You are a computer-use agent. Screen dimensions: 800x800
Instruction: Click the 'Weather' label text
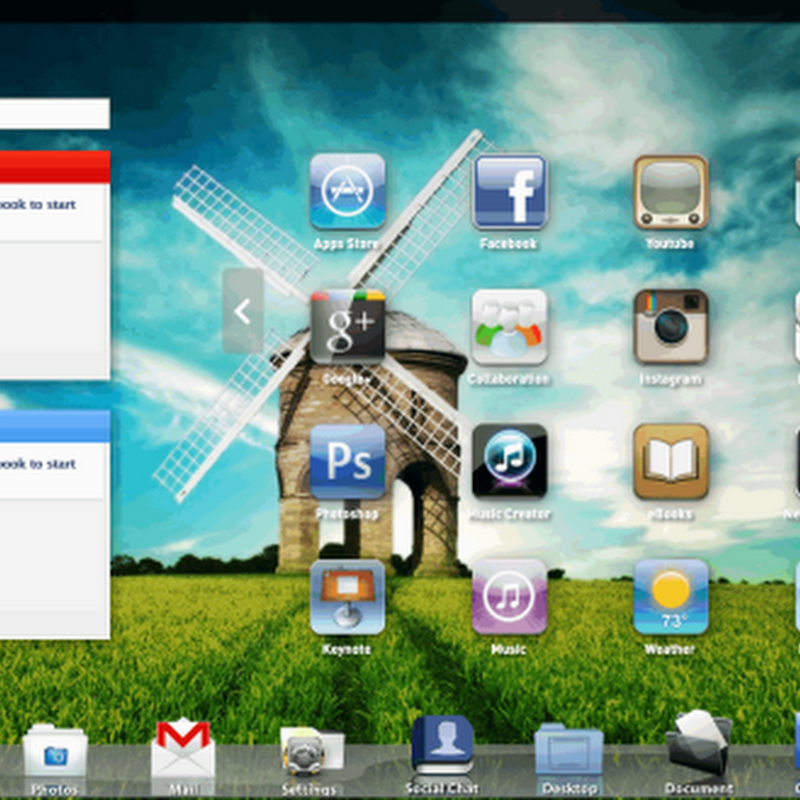point(670,649)
